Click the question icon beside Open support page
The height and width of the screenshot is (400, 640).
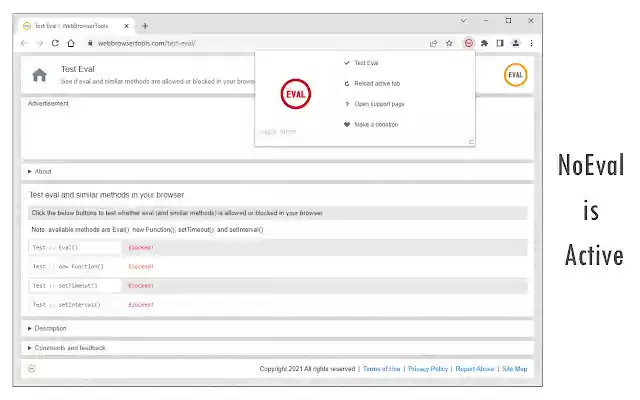click(x=347, y=104)
